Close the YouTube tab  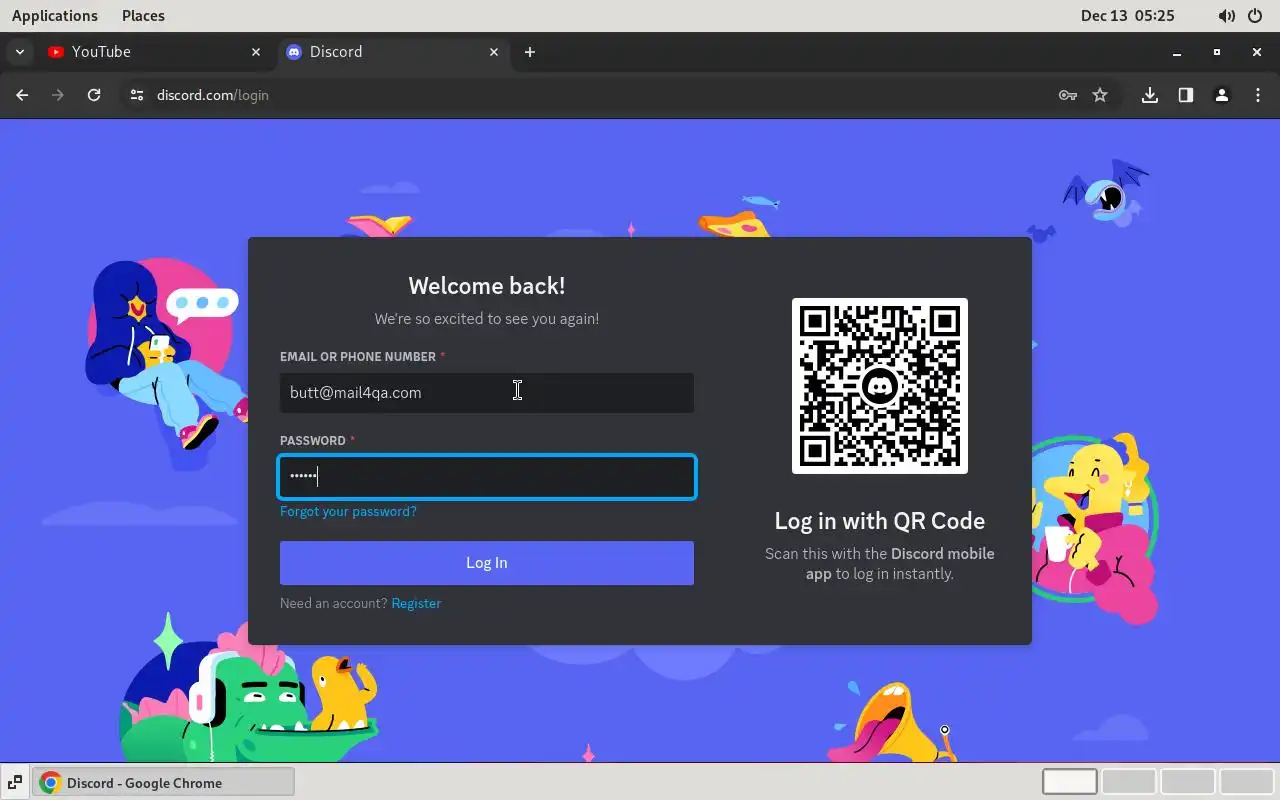coord(256,52)
